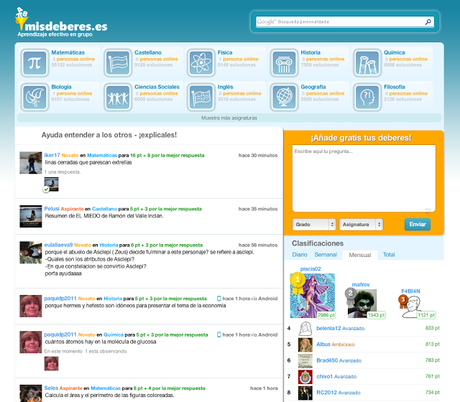460x402 pixels.
Task: Open the Historia column icon
Action: (284, 63)
